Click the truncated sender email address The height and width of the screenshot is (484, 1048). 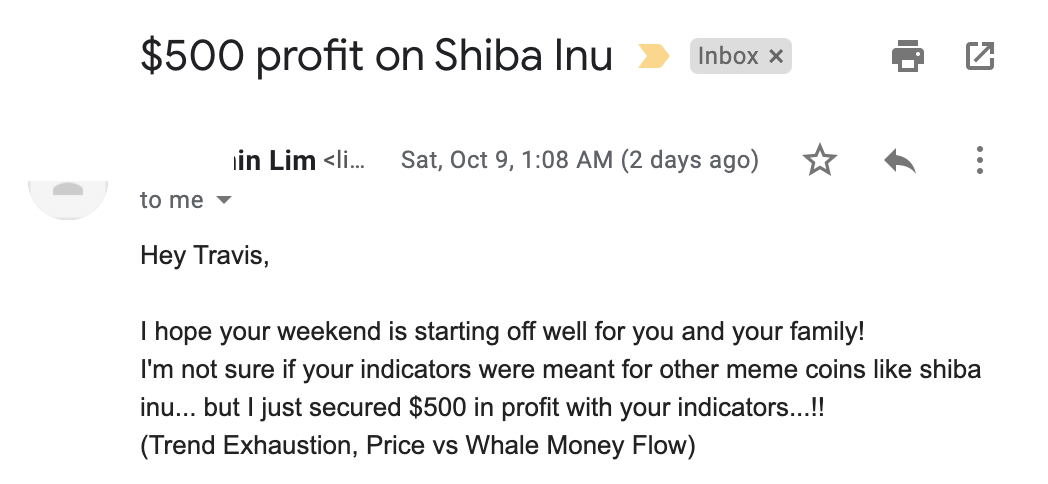tap(344, 160)
